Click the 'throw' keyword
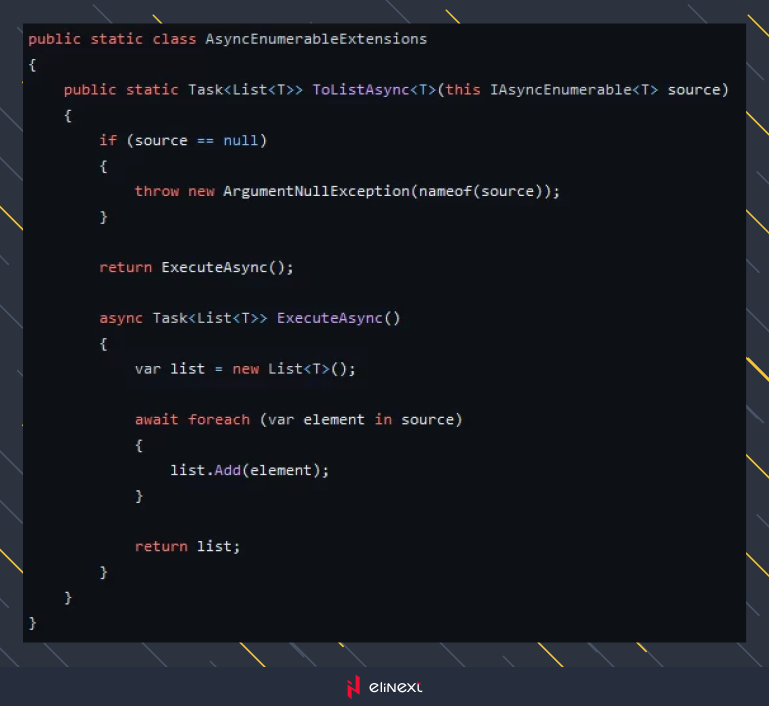Viewport: 769px width, 706px height. coord(157,191)
